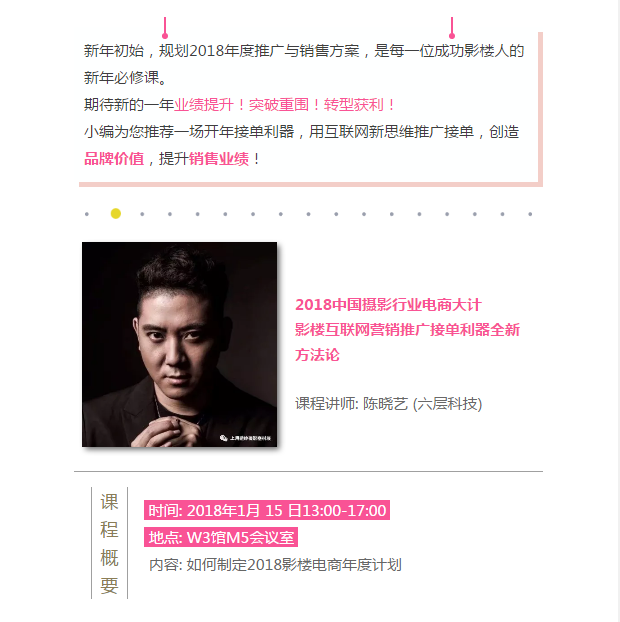
Task: Select the highlighted 时间 date line
Action: pyautogui.click(x=267, y=510)
